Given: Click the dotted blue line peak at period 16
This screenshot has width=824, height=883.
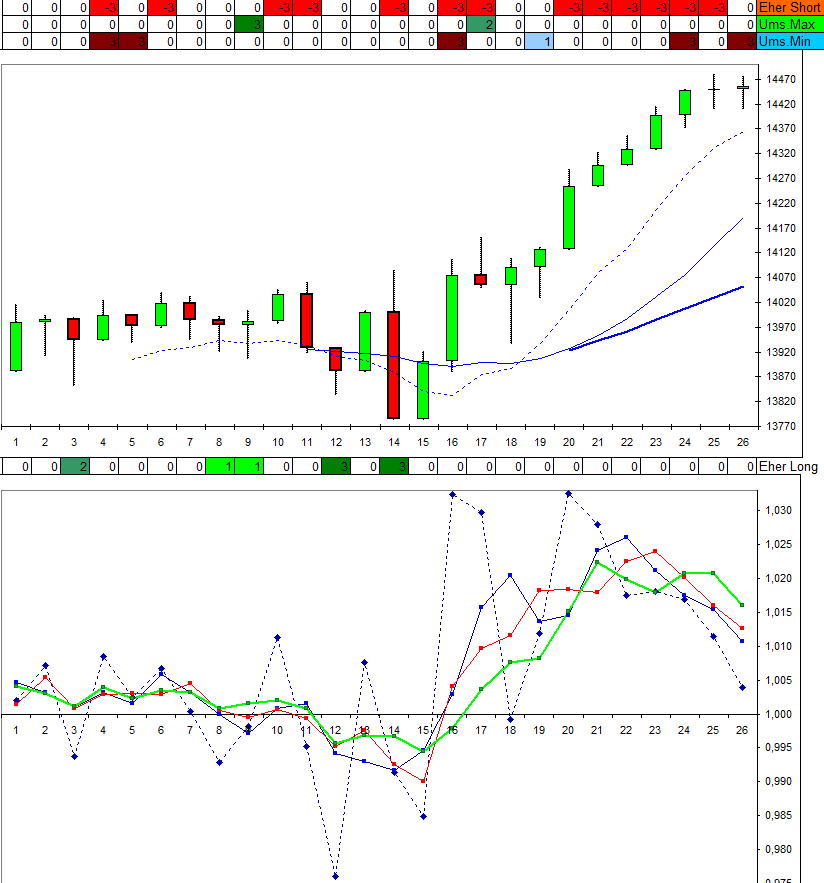Looking at the screenshot, I should (x=452, y=494).
